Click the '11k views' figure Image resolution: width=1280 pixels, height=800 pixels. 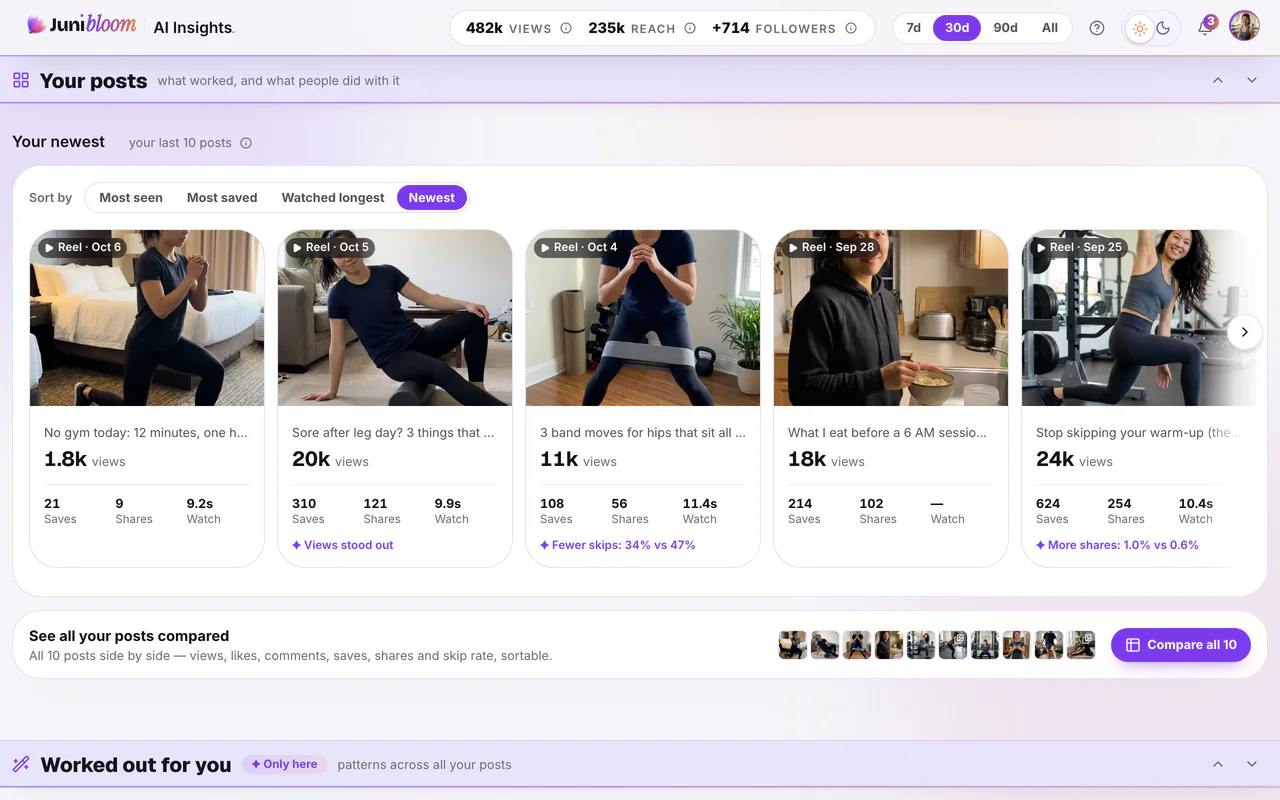coord(578,460)
